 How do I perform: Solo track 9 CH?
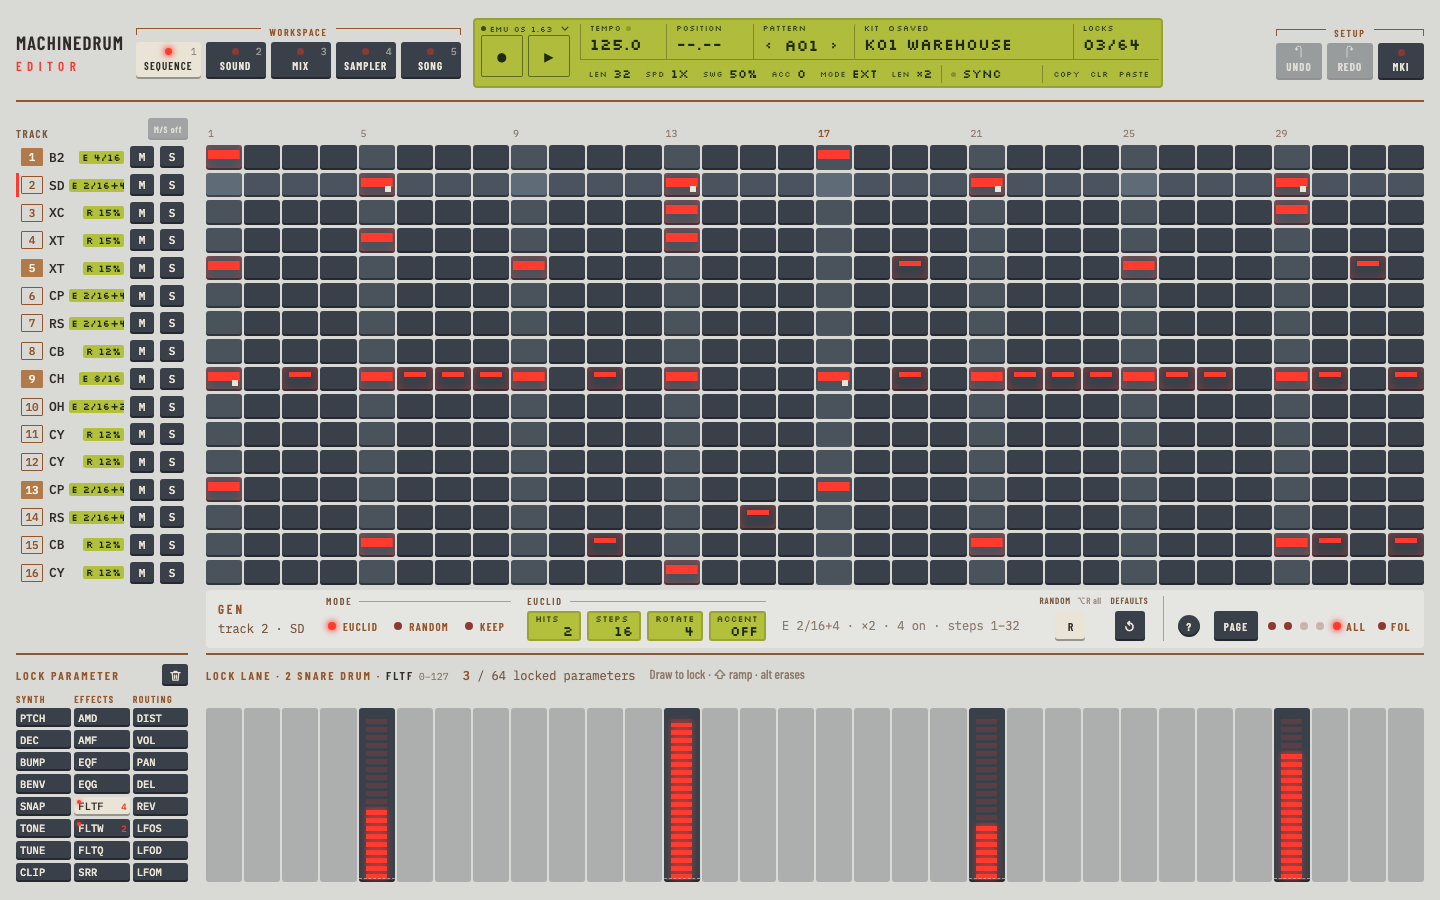[x=172, y=379]
